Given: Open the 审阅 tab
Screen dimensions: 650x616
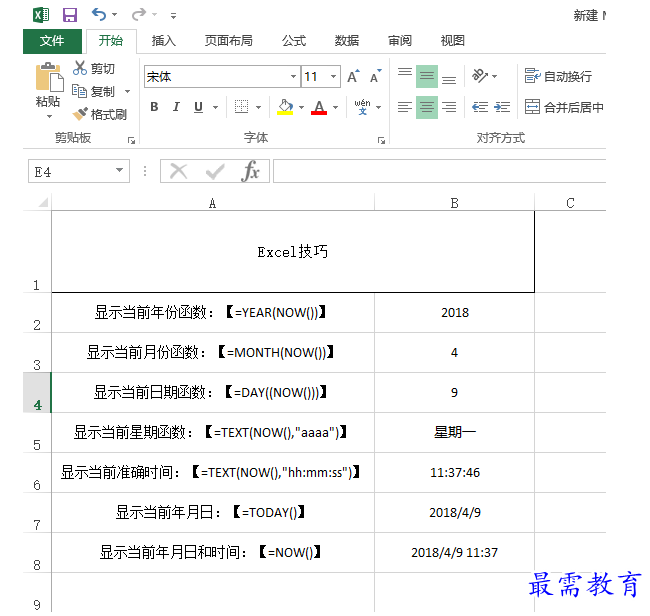Looking at the screenshot, I should point(400,41).
